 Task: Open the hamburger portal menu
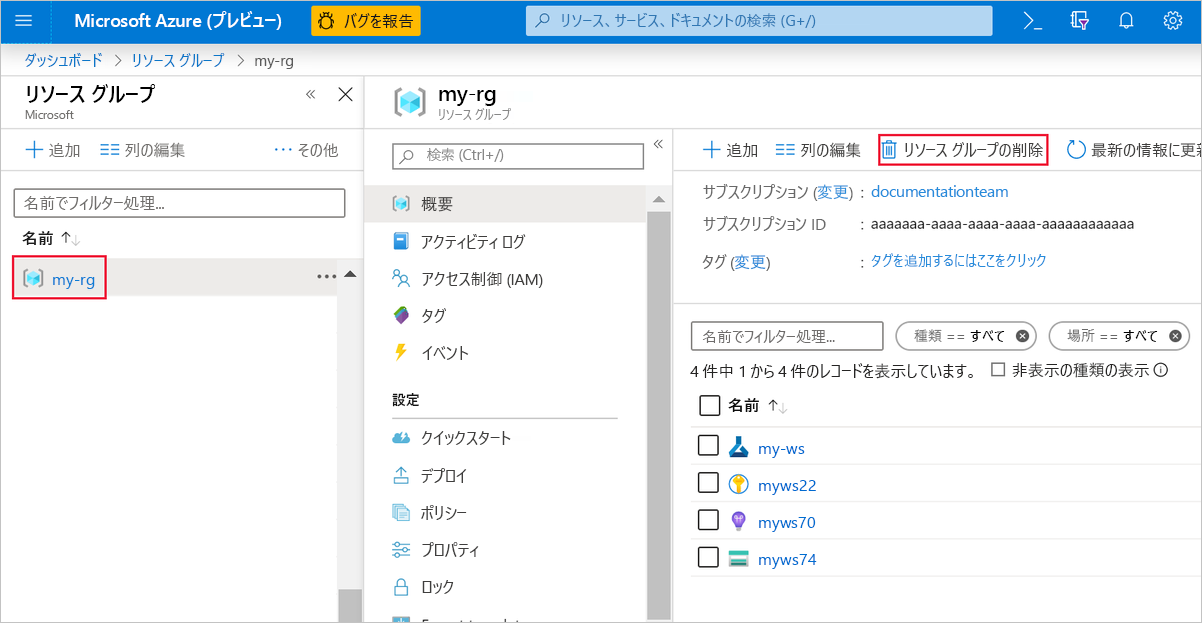[x=23, y=21]
